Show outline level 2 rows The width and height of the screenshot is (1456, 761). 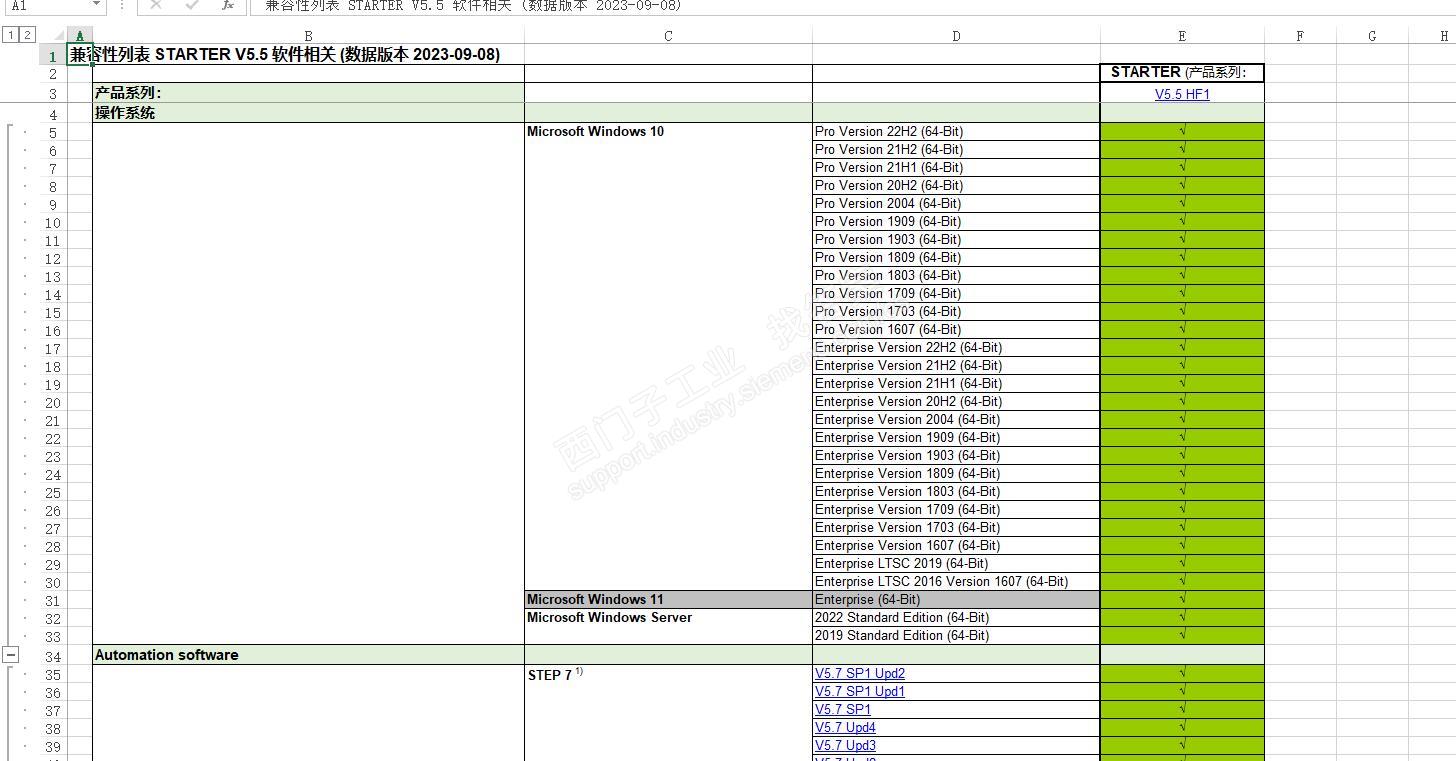click(26, 35)
